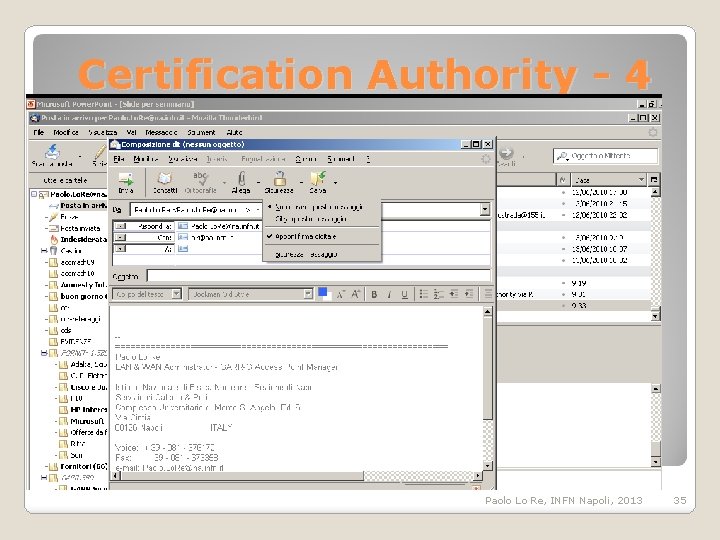Image resolution: width=720 pixels, height=540 pixels.
Task: Open the Da sender identity dropdown arrow
Action: 485,209
